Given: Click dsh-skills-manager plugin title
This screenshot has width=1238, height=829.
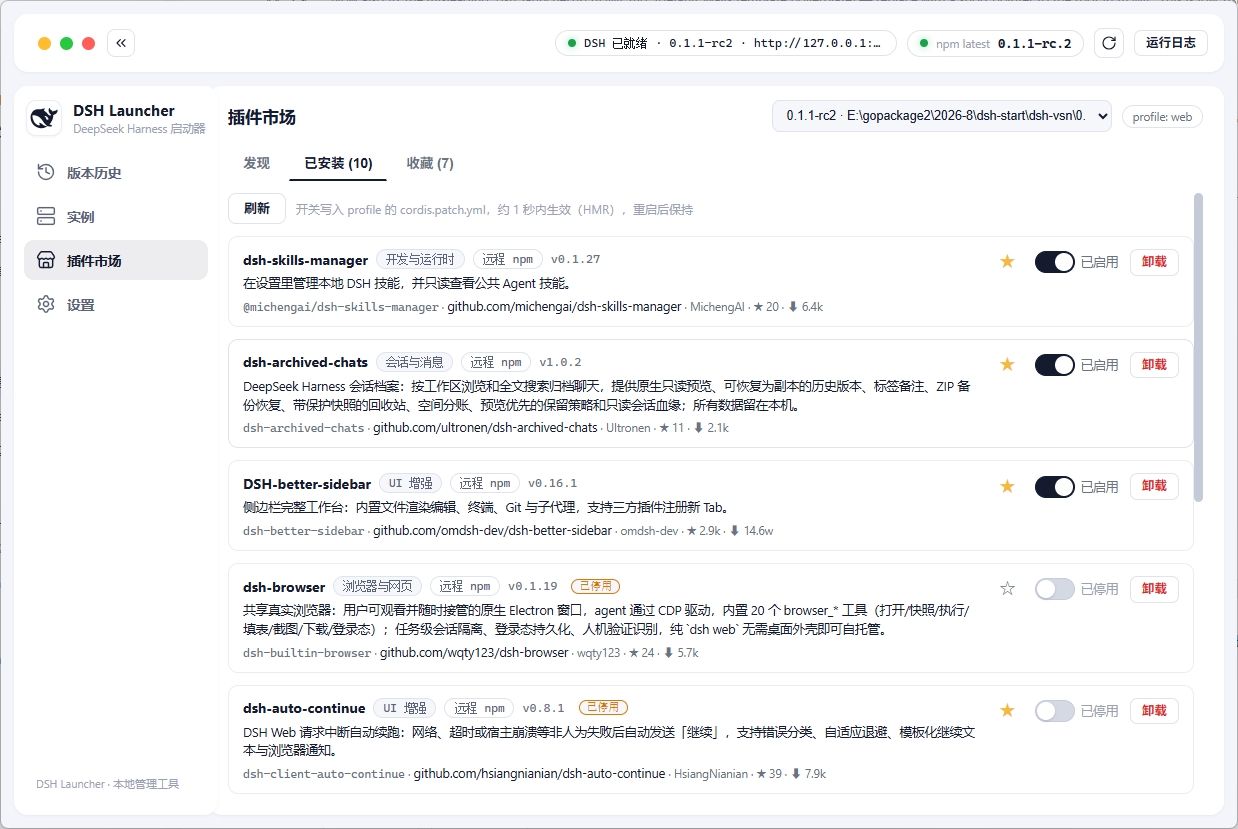Looking at the screenshot, I should (305, 260).
